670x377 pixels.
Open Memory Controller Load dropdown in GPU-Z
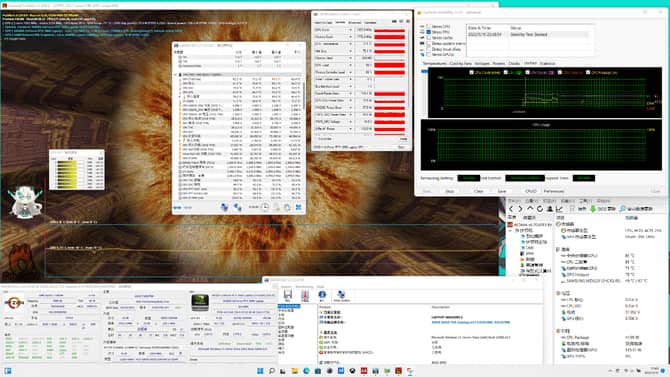click(350, 72)
